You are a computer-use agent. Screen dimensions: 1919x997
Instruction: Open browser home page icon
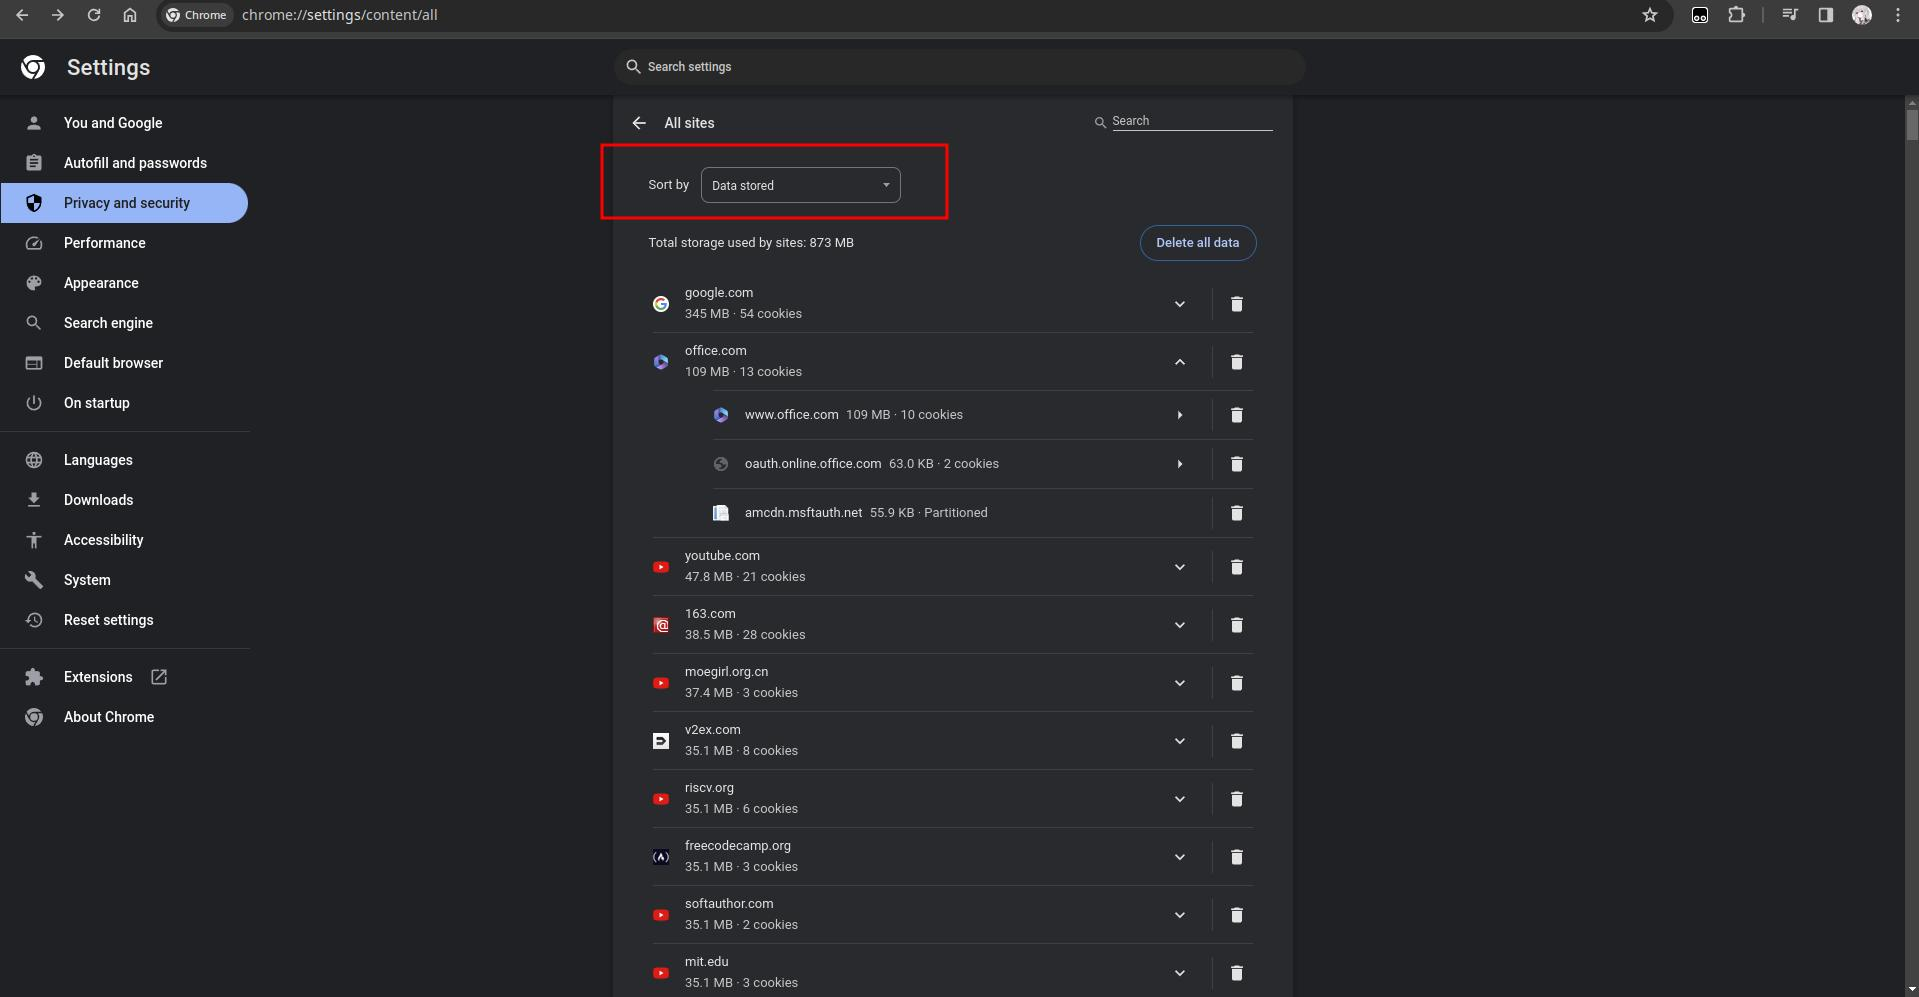coord(130,15)
